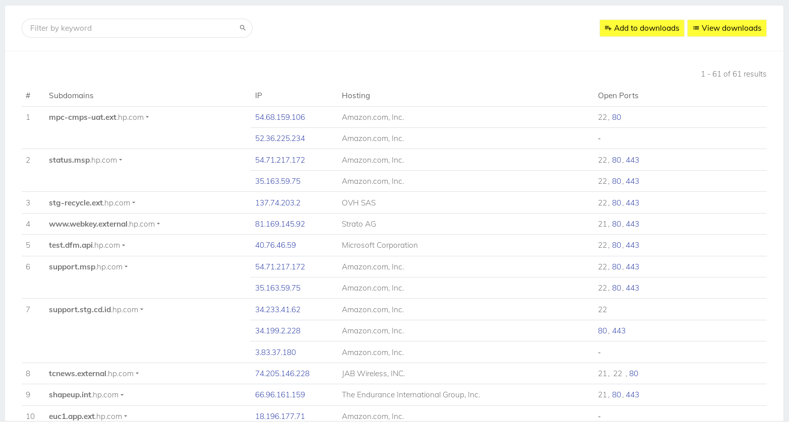Click the IP column header
The width and height of the screenshot is (789, 422).
click(x=258, y=96)
